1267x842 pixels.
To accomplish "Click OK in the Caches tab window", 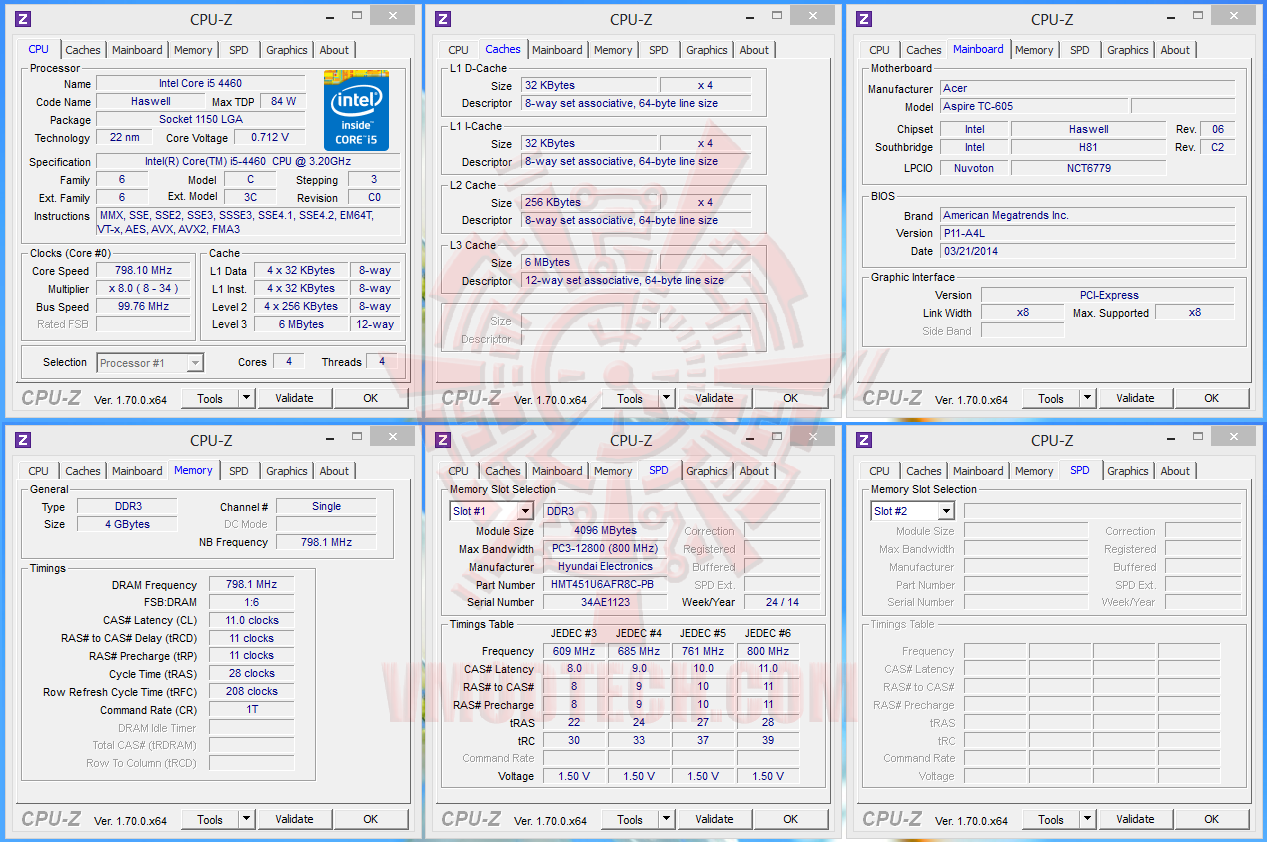I will [790, 398].
